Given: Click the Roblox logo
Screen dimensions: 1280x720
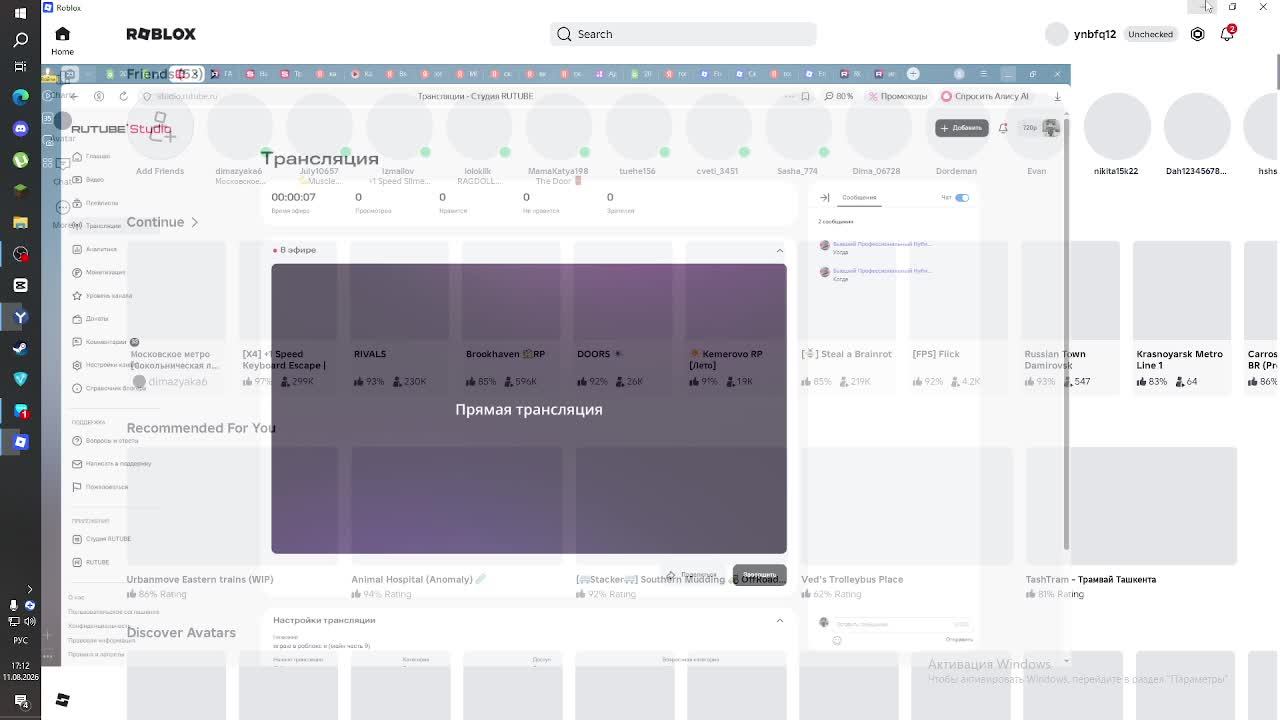Looking at the screenshot, I should coord(161,34).
